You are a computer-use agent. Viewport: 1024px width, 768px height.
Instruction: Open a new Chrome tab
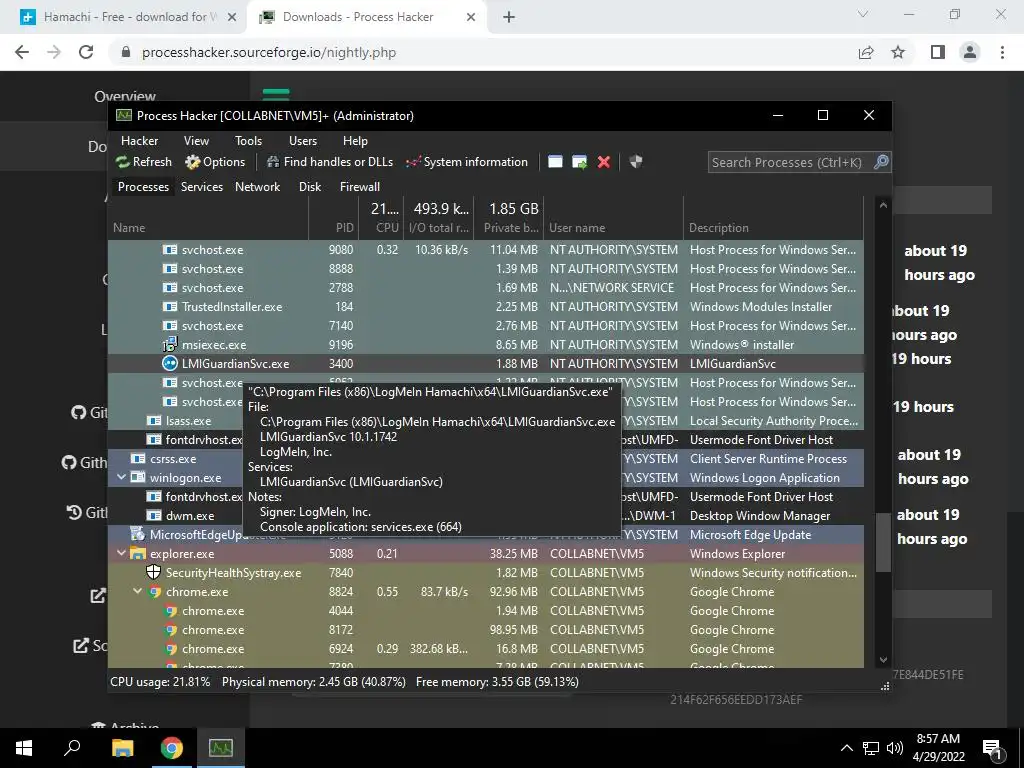tap(509, 17)
